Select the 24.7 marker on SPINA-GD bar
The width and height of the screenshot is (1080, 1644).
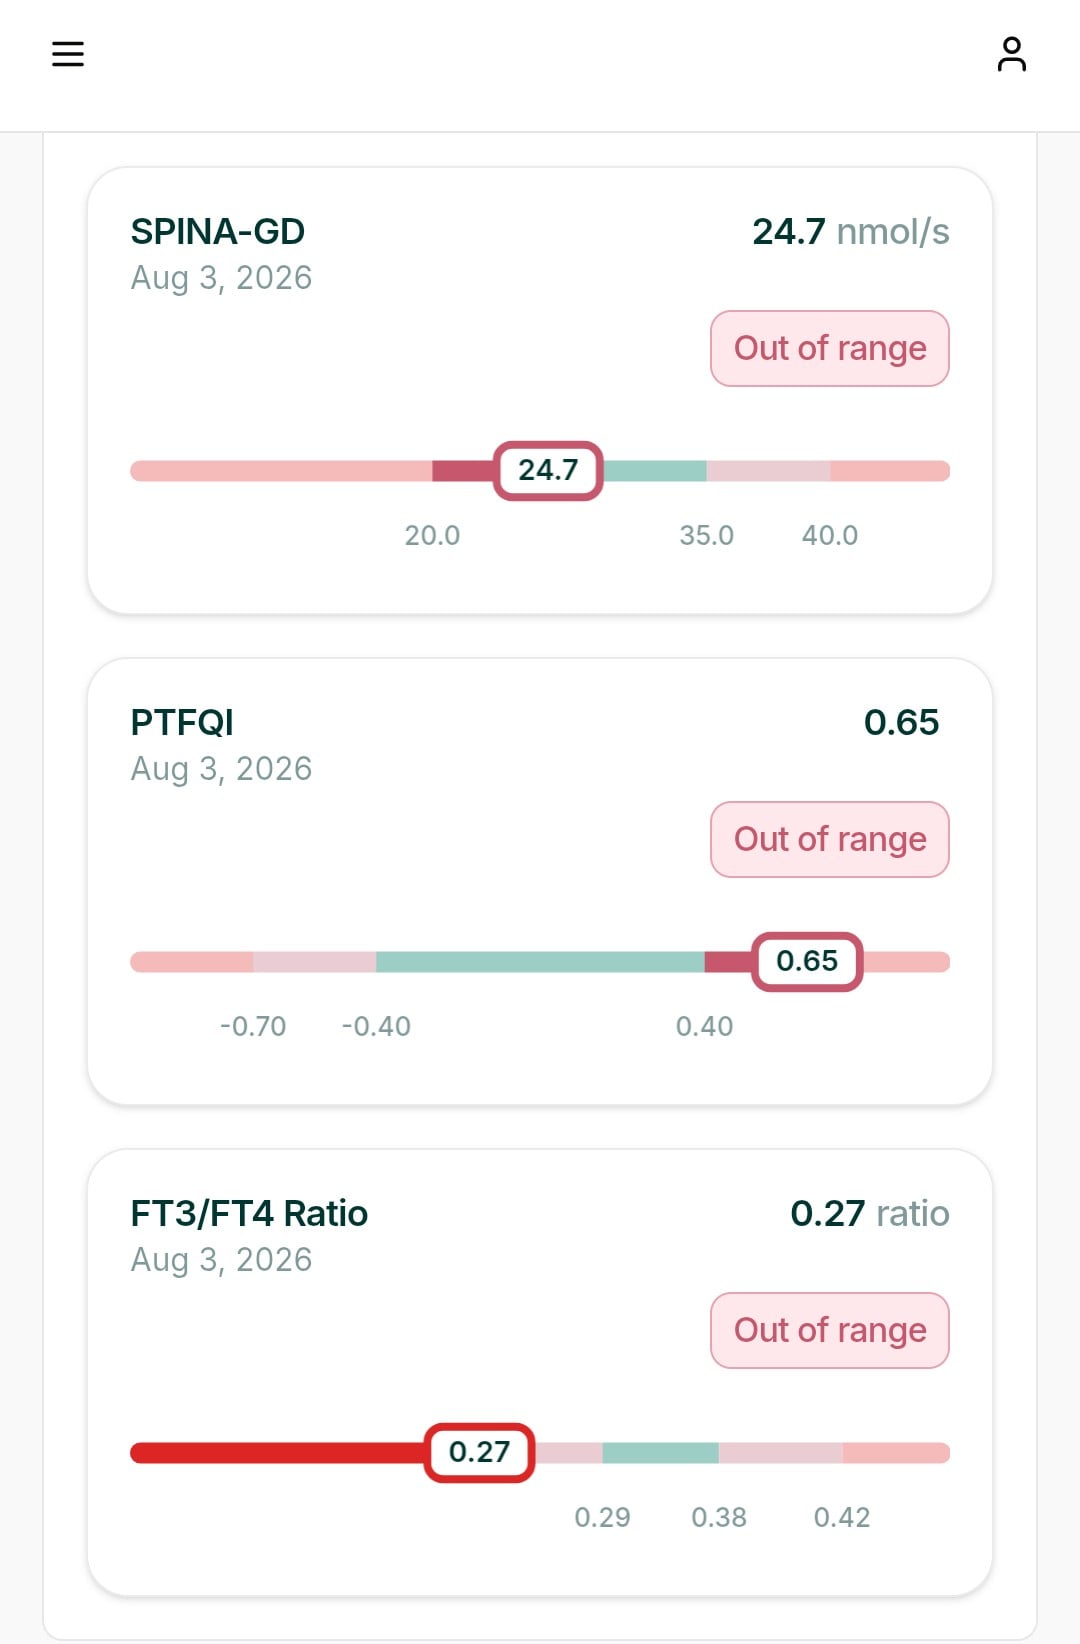(x=548, y=470)
